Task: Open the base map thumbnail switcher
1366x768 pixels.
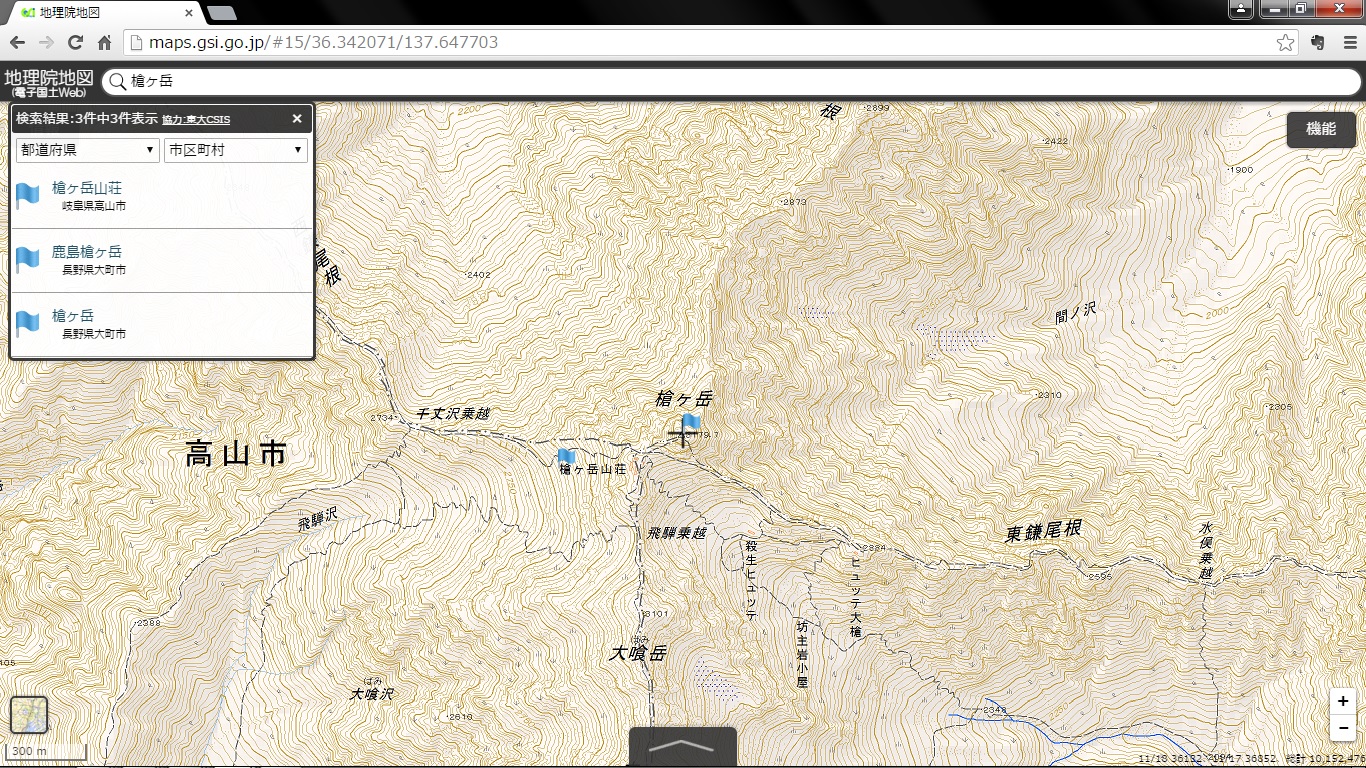Action: [29, 715]
